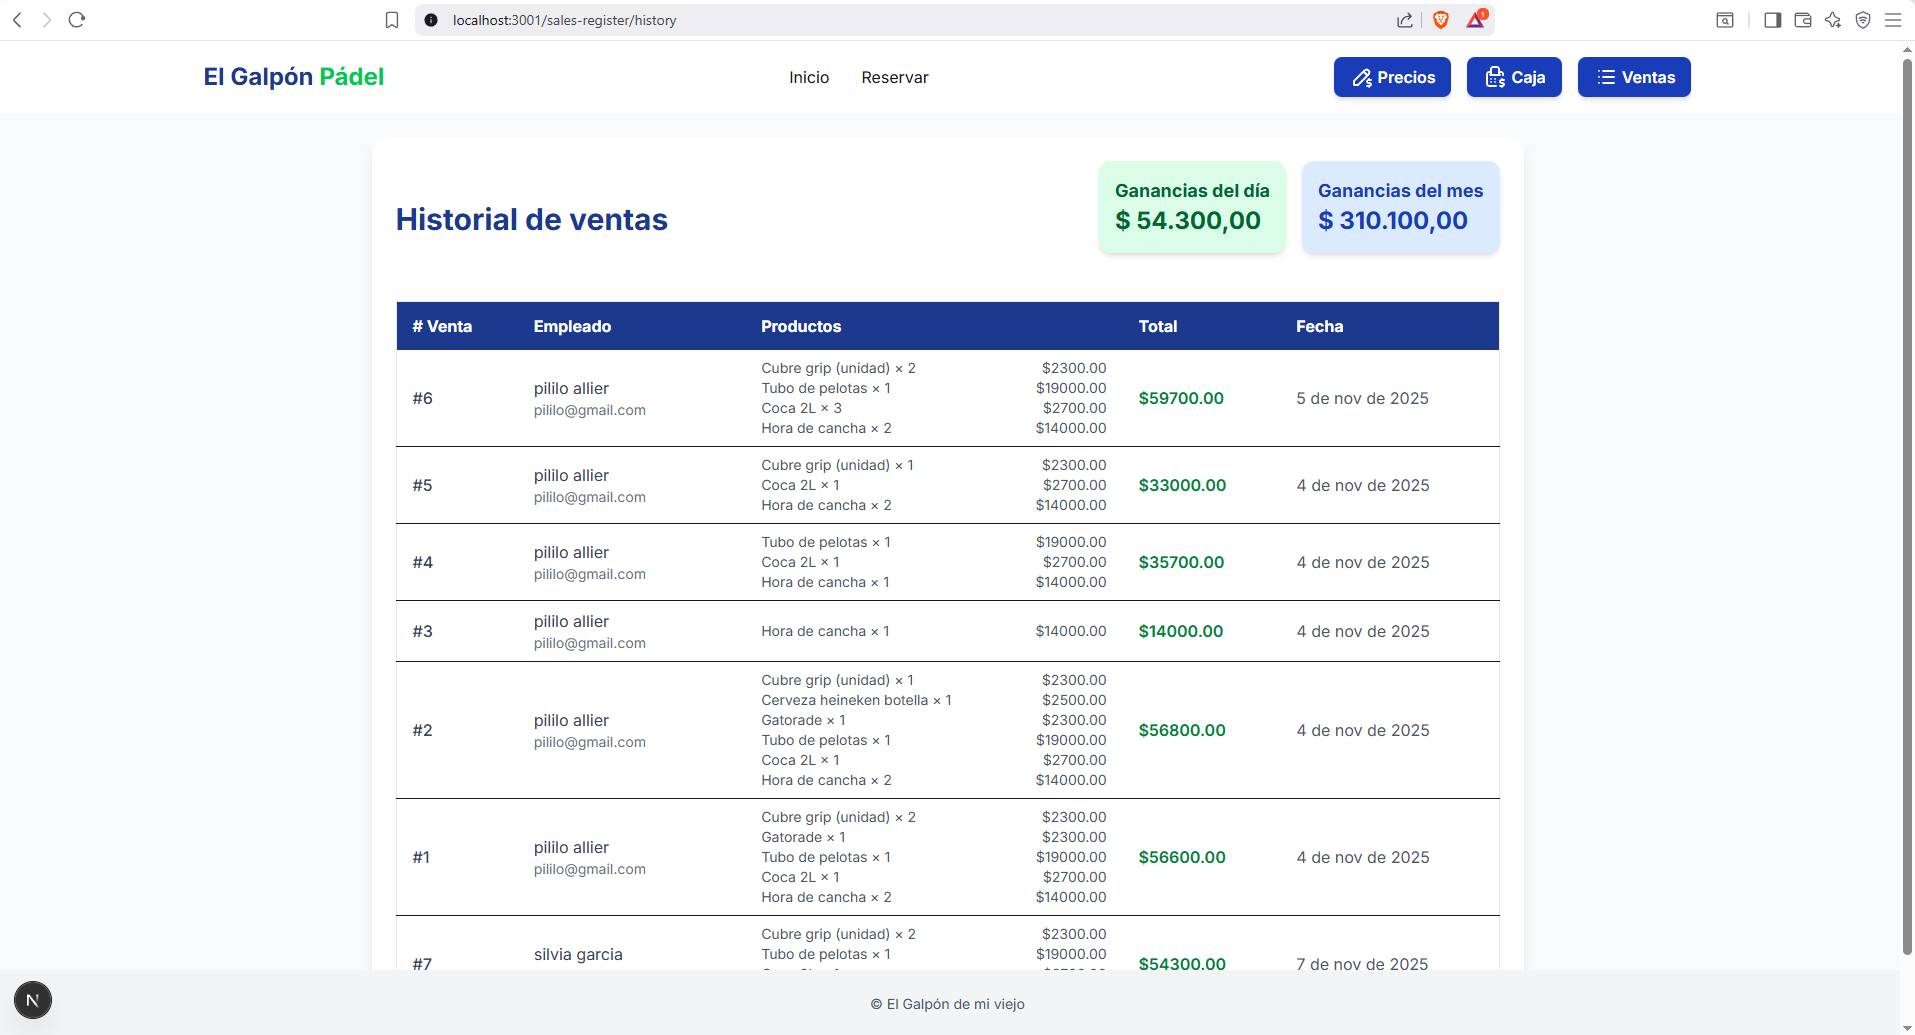
Task: Go back using the browser back arrow
Action: 17,20
